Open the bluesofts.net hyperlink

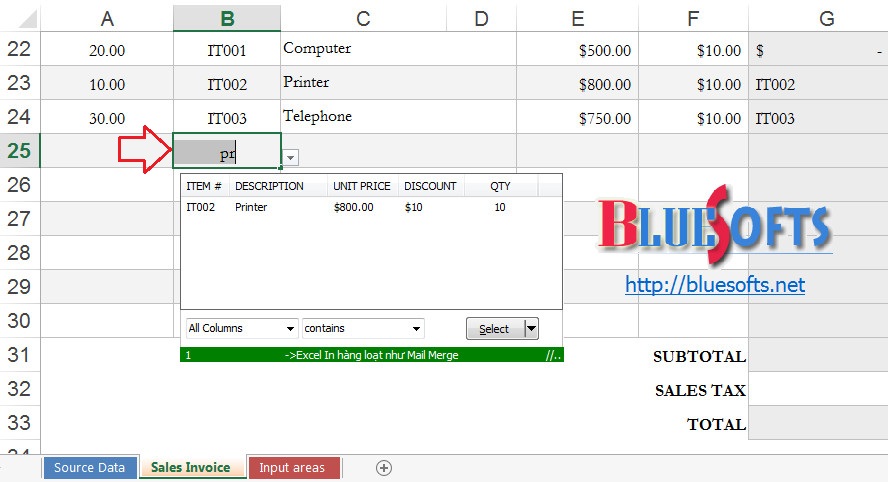click(715, 284)
